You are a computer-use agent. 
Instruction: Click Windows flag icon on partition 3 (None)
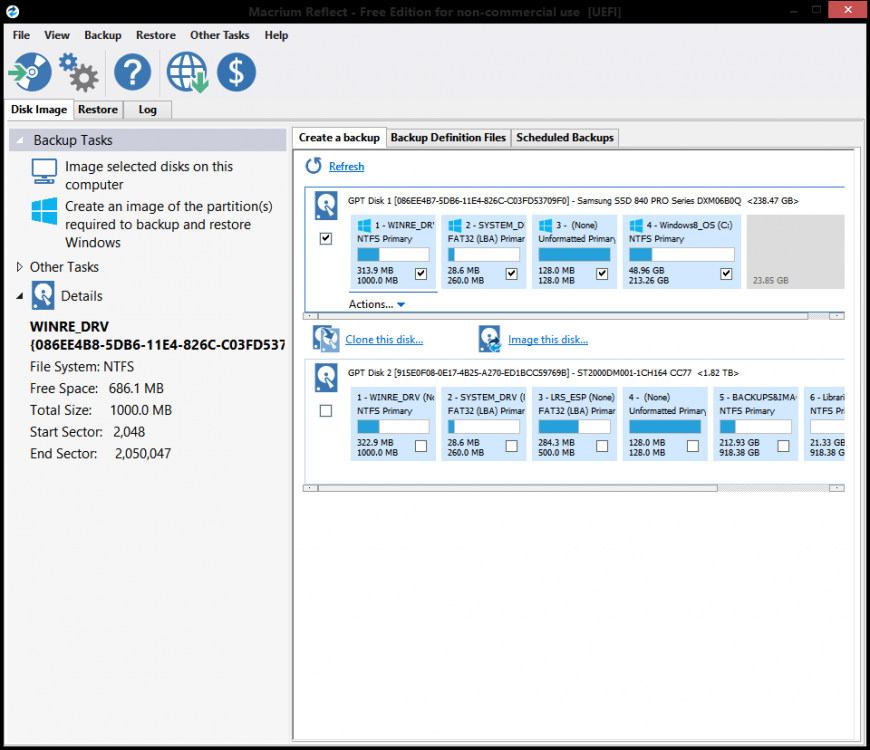[545, 225]
